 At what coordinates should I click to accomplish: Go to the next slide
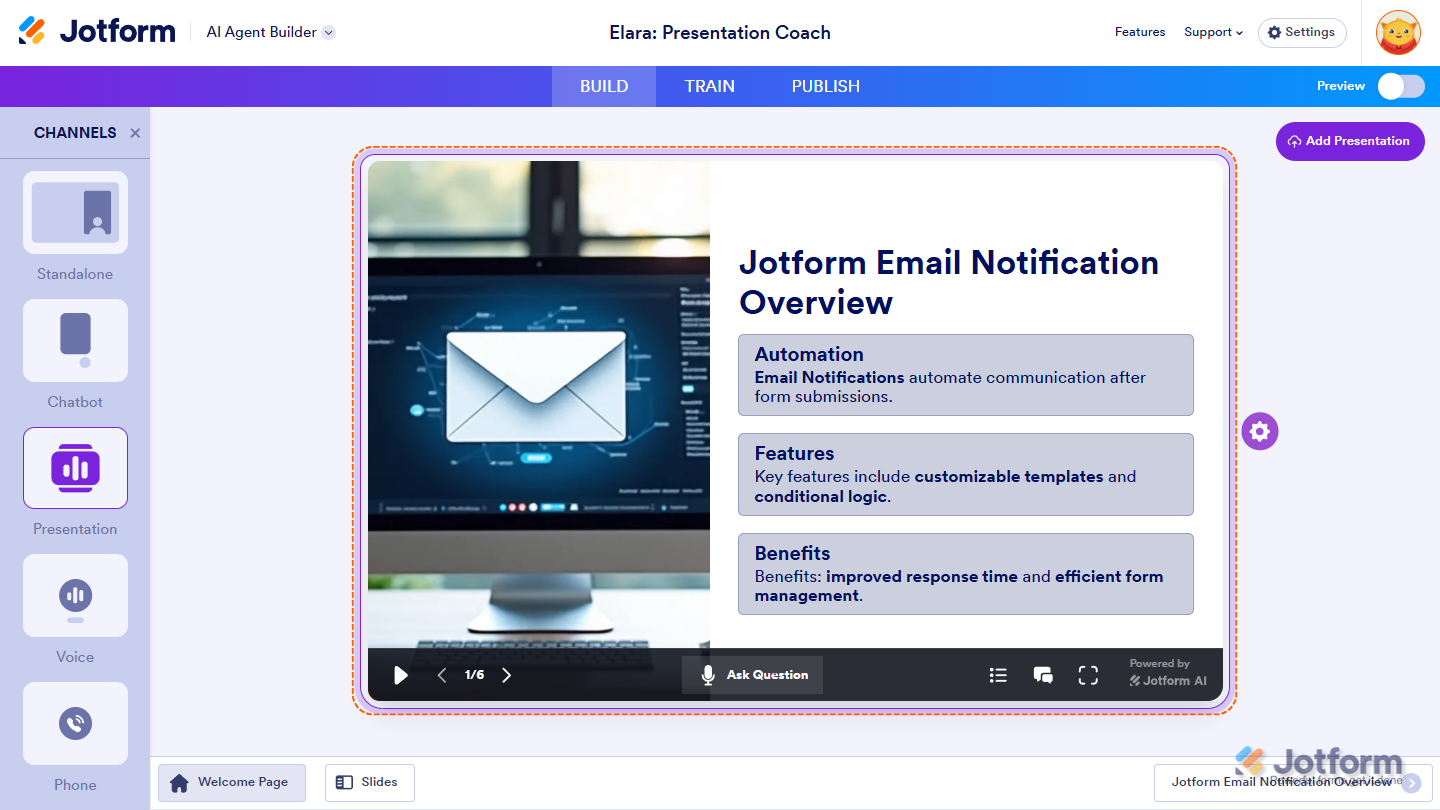click(x=506, y=675)
